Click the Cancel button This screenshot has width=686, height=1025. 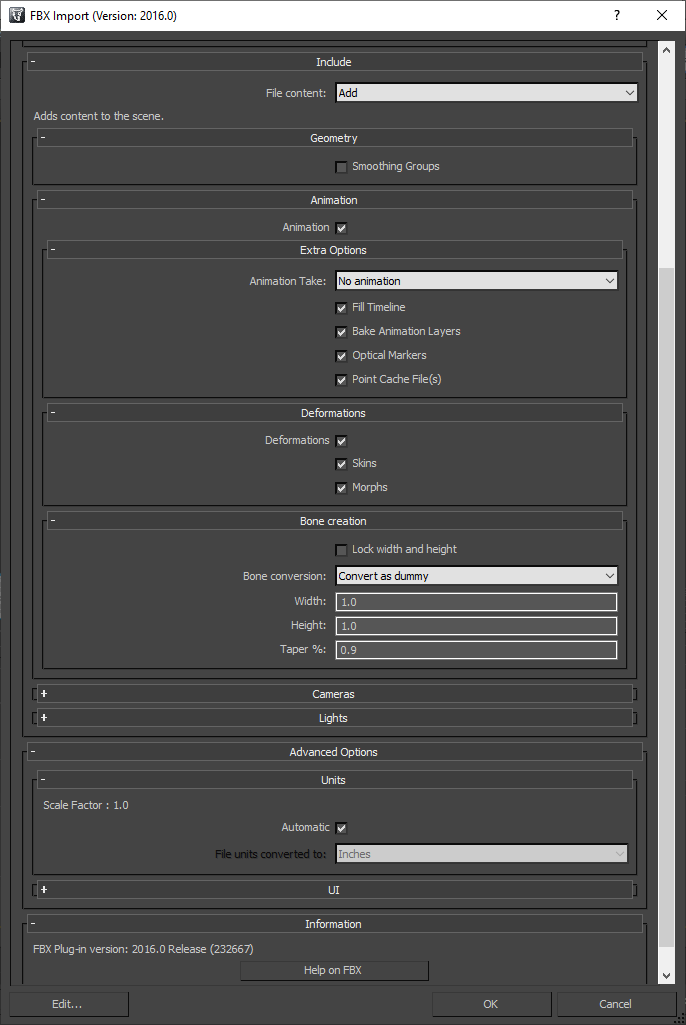pos(616,1004)
